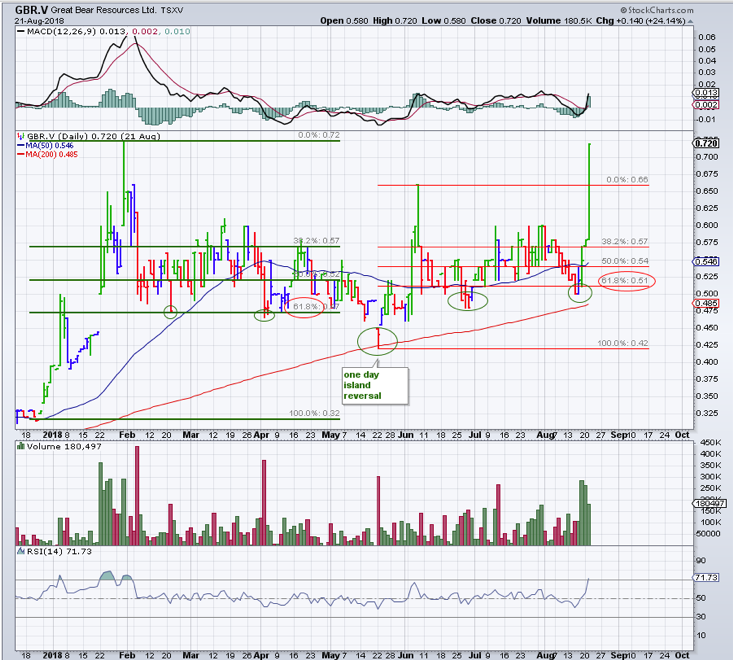The height and width of the screenshot is (660, 733).
Task: Click the 0.546 MA(50) price tag on axis
Action: click(x=705, y=262)
